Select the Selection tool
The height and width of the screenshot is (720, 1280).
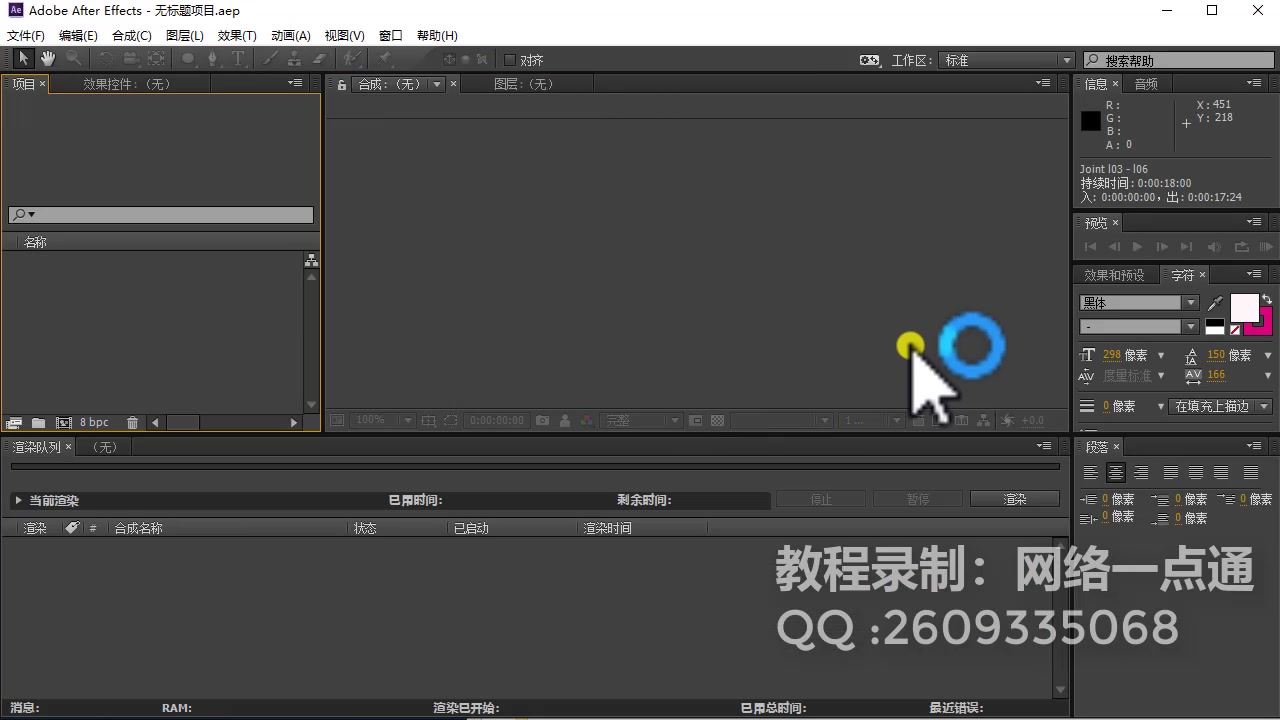click(x=23, y=58)
